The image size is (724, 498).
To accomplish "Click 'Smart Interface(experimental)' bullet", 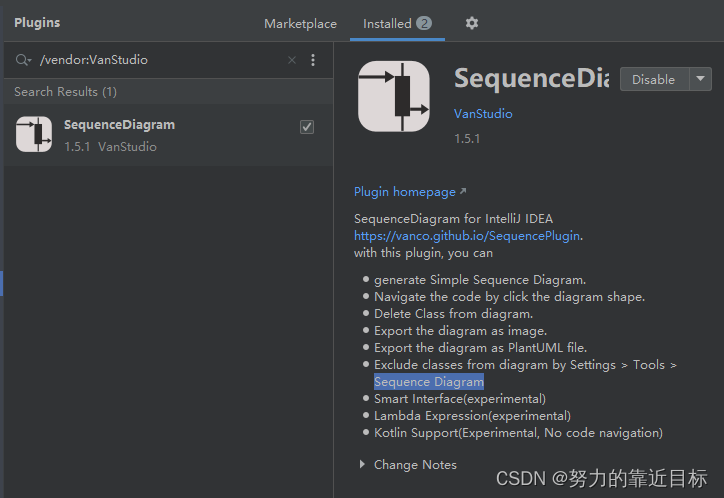I will [x=460, y=399].
